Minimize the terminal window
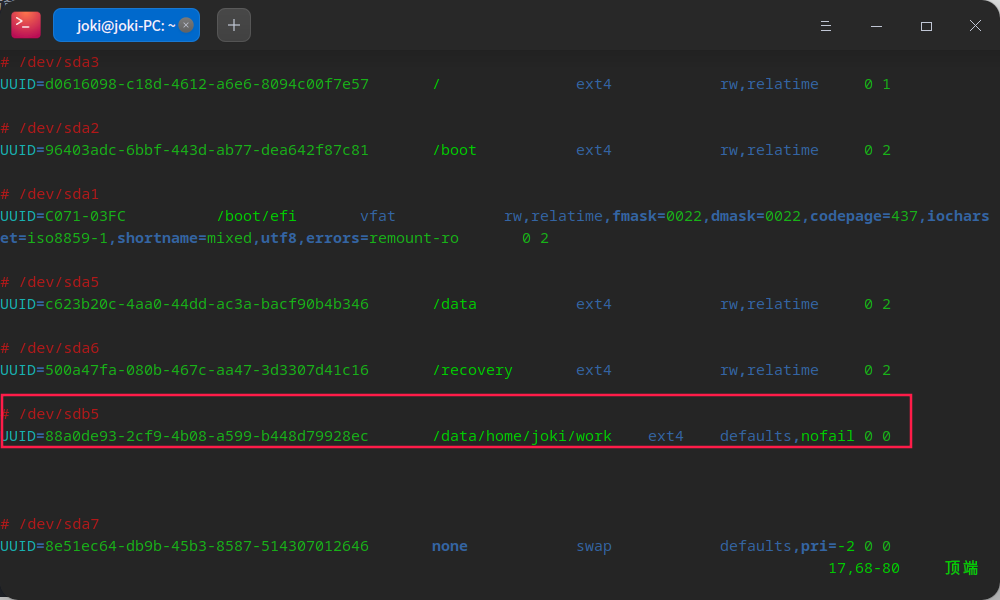Screen dimensions: 1000x600 coord(876,26)
